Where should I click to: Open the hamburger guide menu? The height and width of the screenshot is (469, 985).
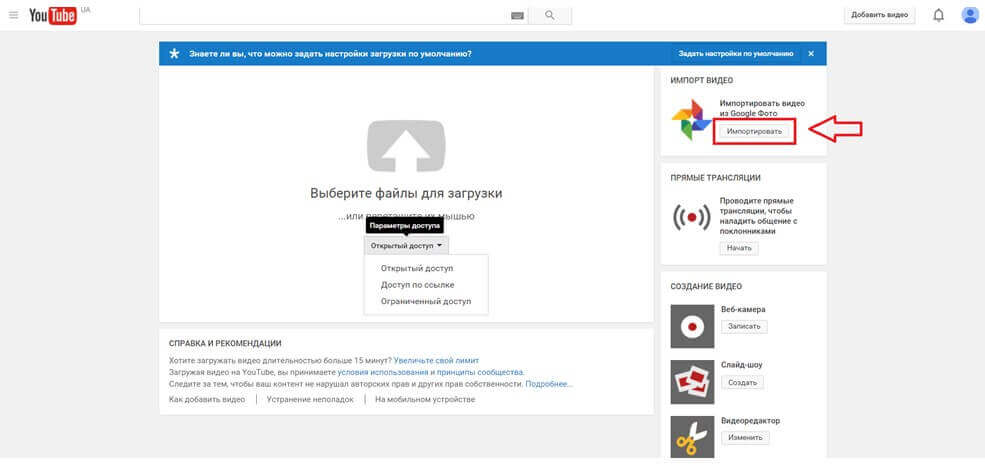click(13, 15)
